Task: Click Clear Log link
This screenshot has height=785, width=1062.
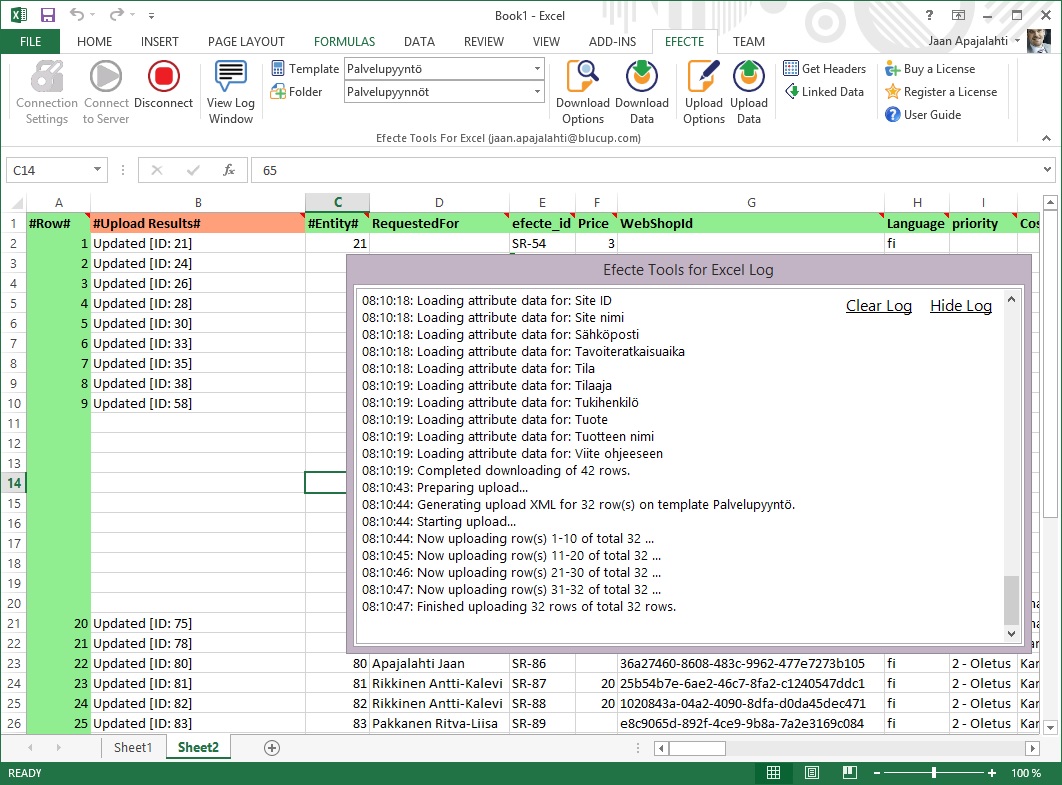Action: pos(878,306)
